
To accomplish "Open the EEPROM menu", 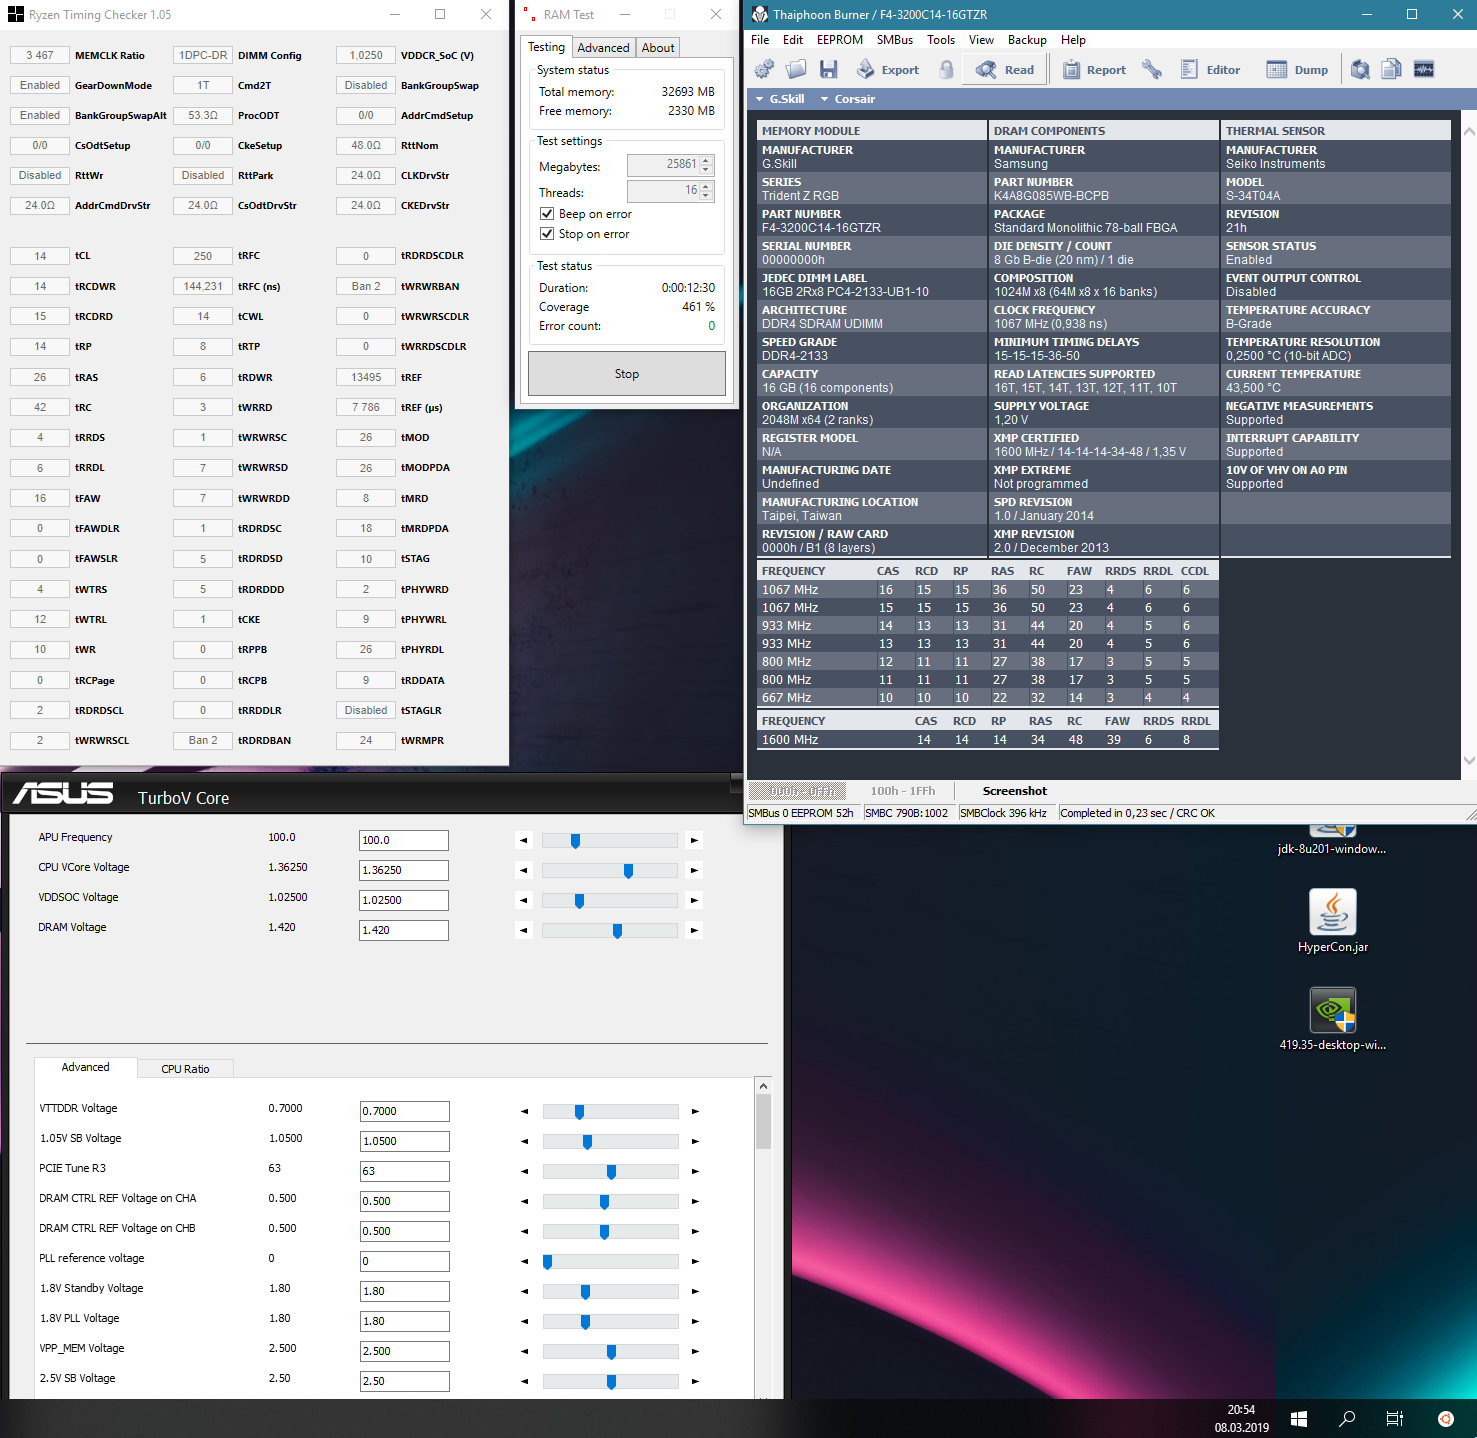I will coord(840,40).
